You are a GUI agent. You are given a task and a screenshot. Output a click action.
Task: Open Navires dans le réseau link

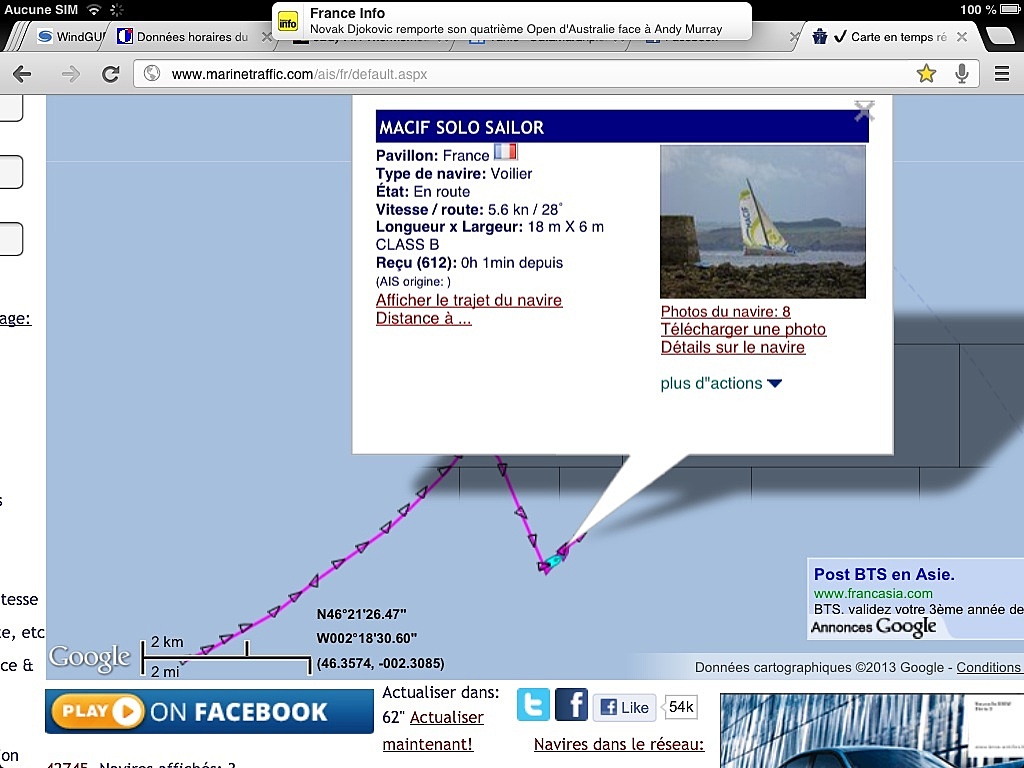click(619, 744)
